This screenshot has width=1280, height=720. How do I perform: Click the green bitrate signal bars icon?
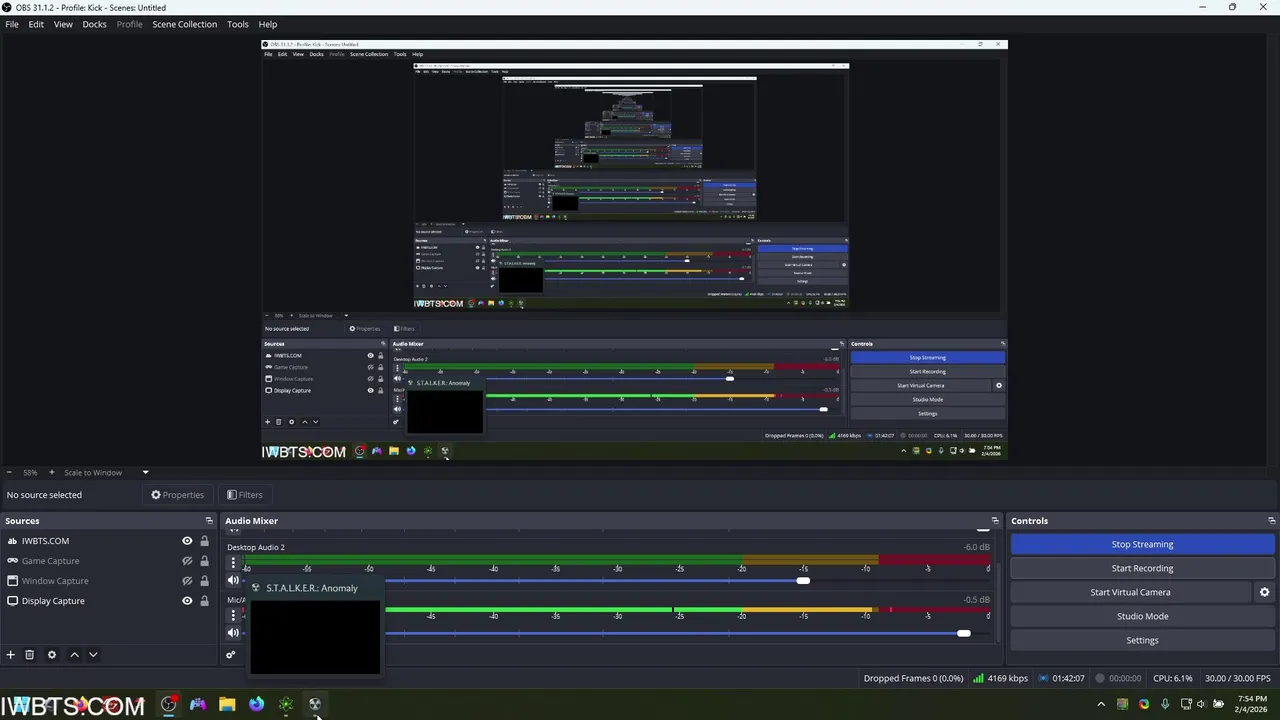pos(977,678)
